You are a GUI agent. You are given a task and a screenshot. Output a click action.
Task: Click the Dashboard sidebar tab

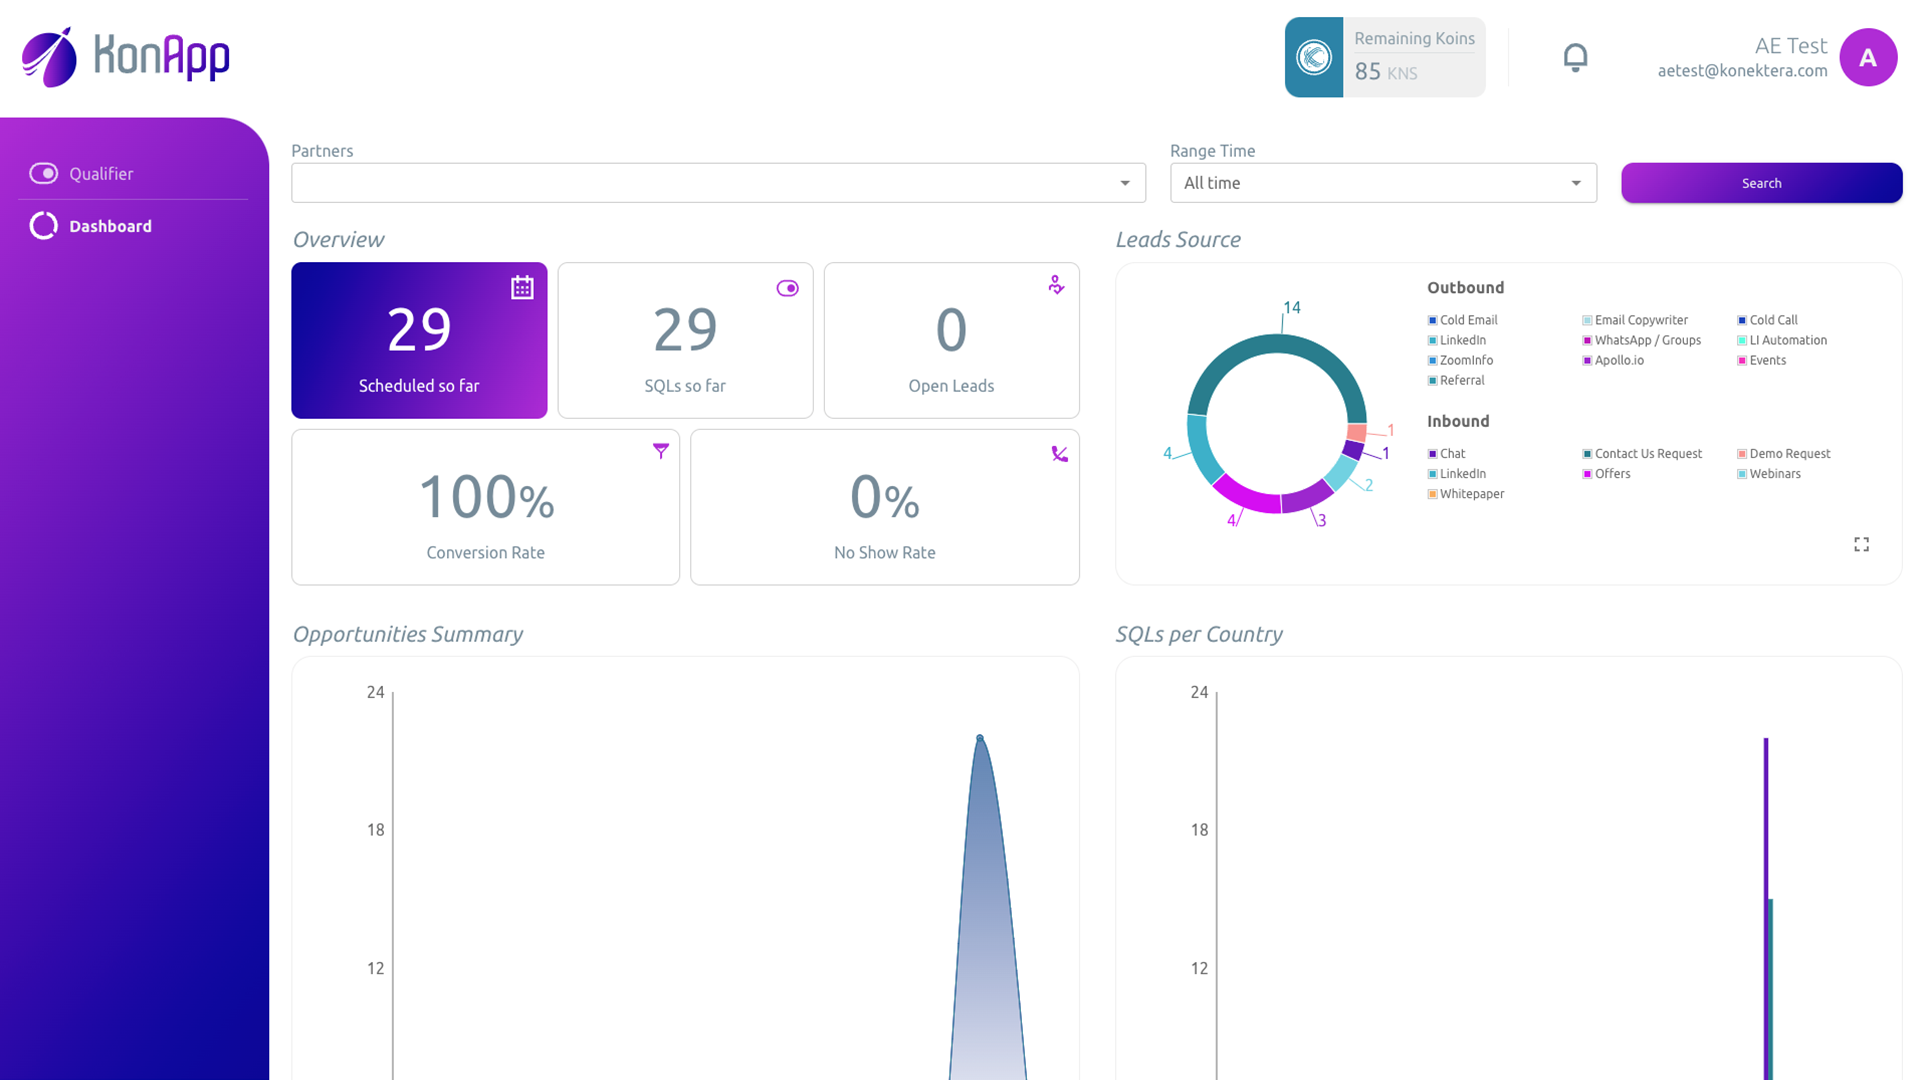pyautogui.click(x=111, y=225)
